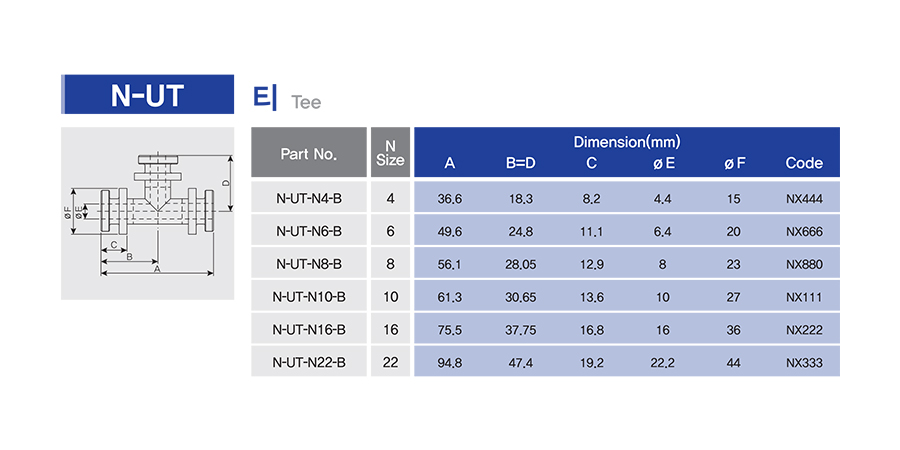Image resolution: width=900 pixels, height=450 pixels.
Task: Select part number N-UT-N8-B
Action: pos(309,264)
